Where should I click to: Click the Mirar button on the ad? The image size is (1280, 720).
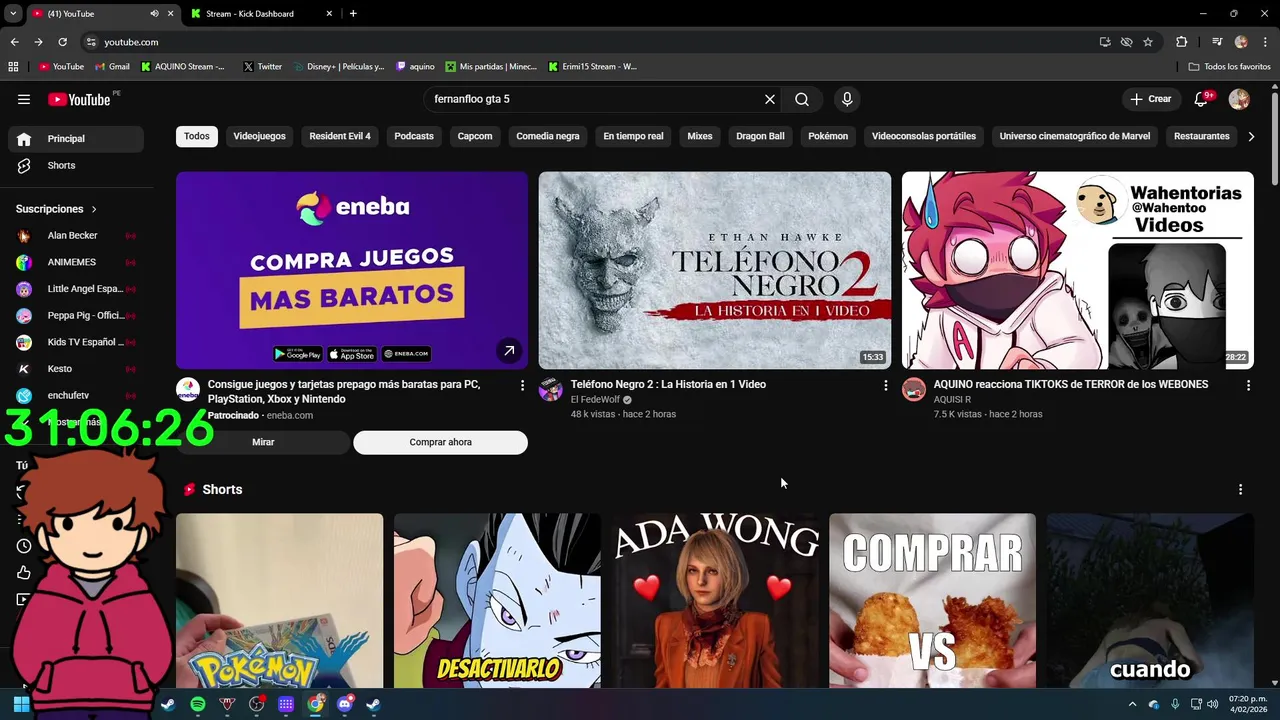click(x=263, y=442)
